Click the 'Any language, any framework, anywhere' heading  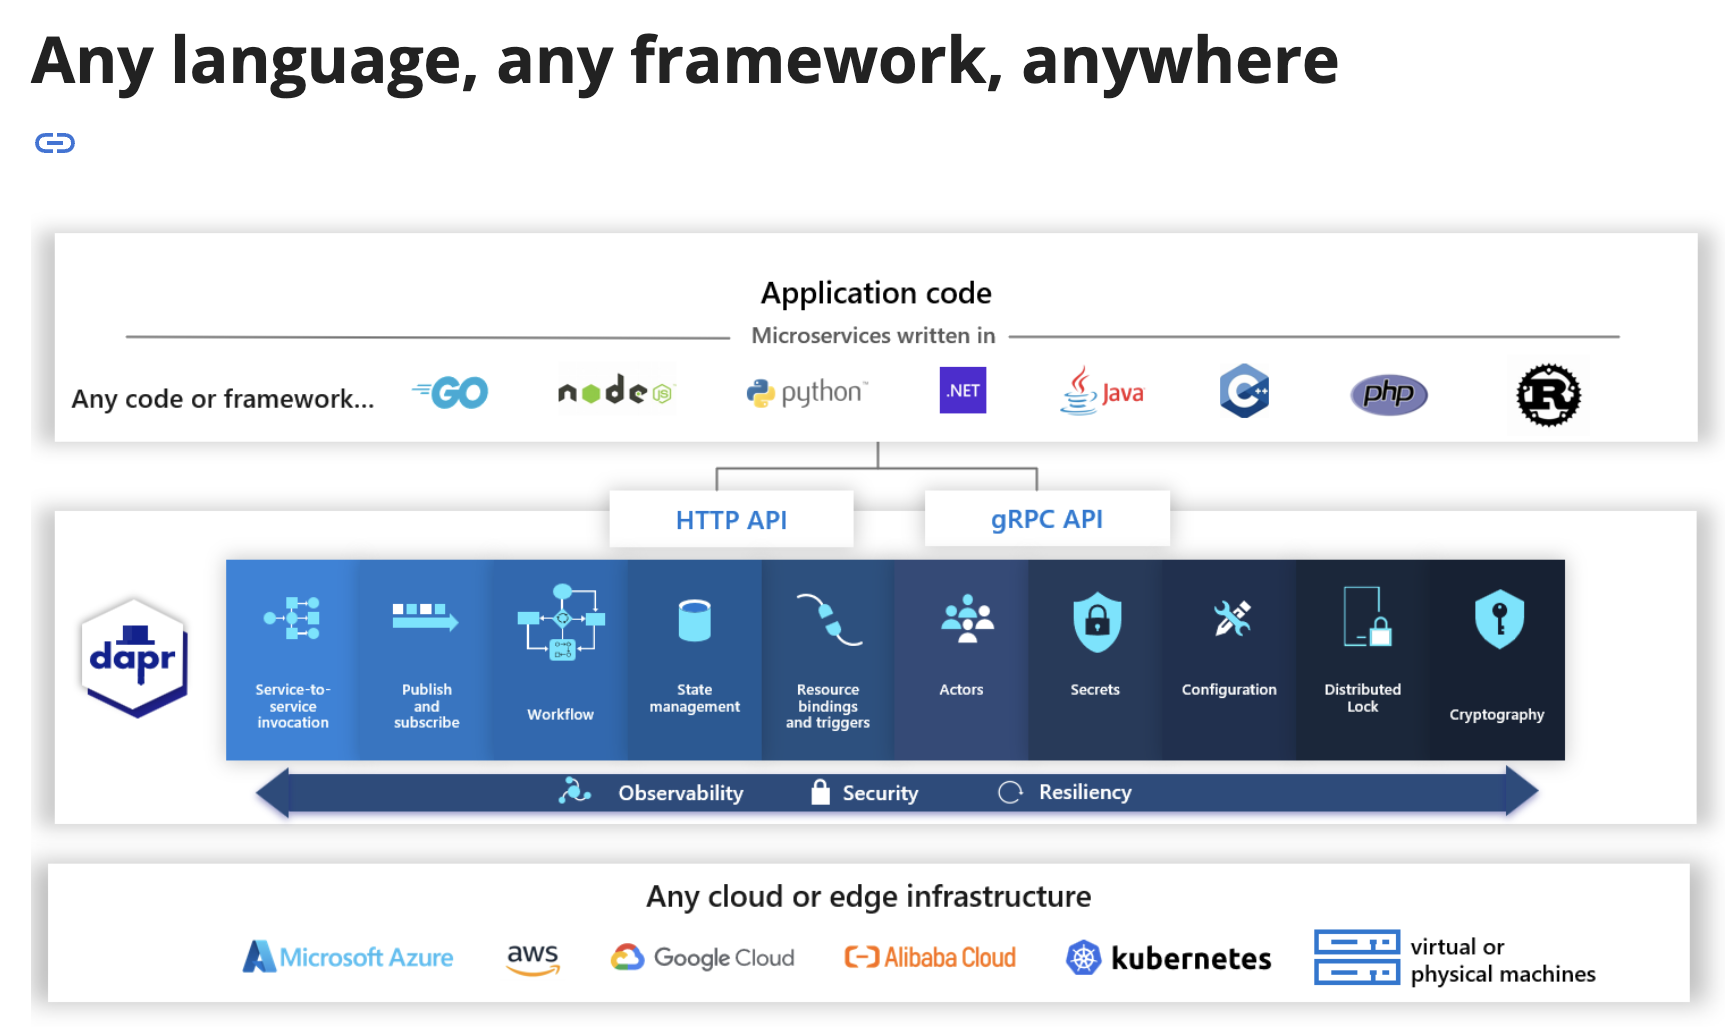pyautogui.click(x=685, y=60)
